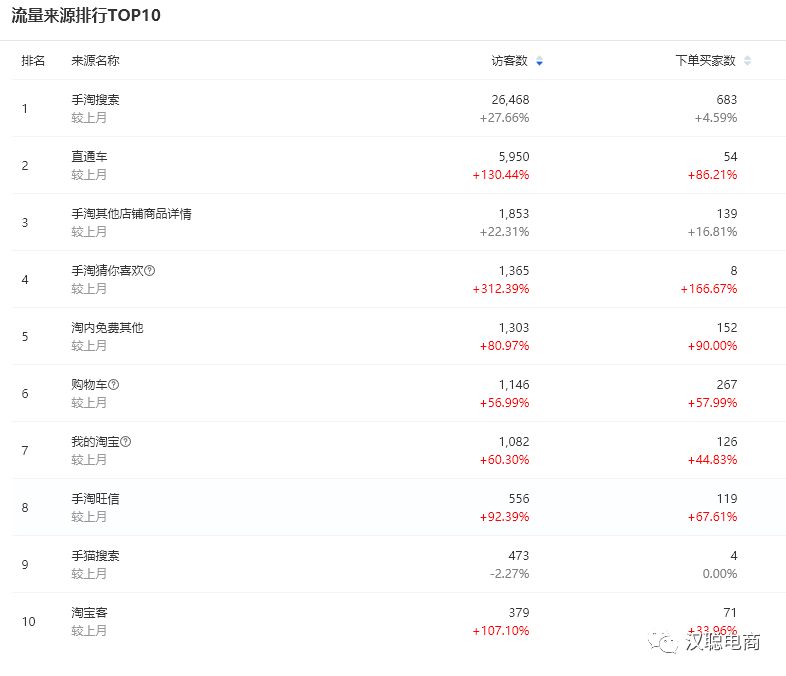Open the help icon next to 手淘猜你喜欢
The width and height of the screenshot is (786, 676).
pyautogui.click(x=150, y=271)
